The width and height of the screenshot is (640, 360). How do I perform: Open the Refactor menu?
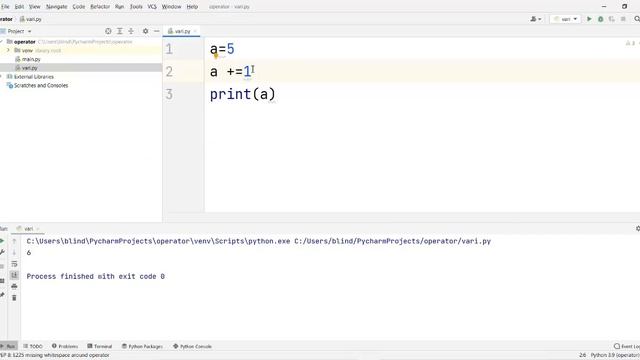pyautogui.click(x=100, y=7)
